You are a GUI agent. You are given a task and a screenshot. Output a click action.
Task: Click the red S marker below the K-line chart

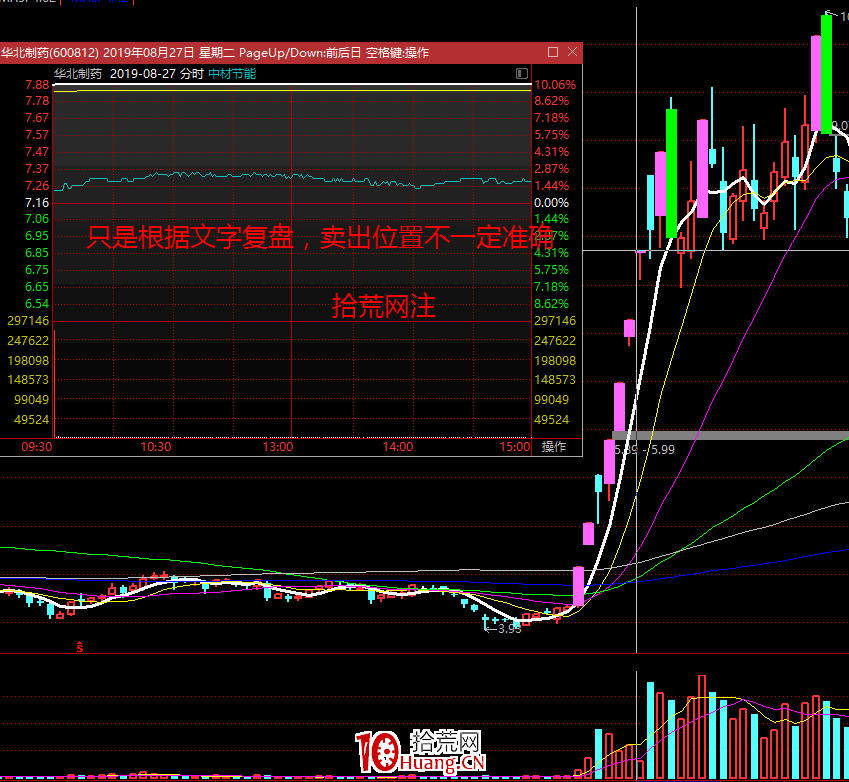tap(80, 647)
